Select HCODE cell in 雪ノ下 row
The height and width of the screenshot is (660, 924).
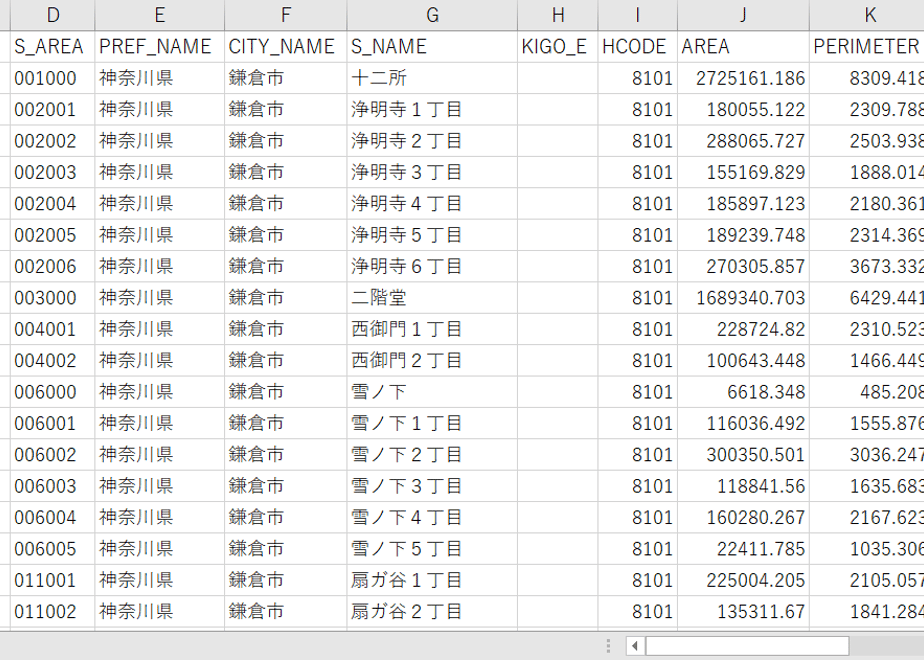click(638, 392)
